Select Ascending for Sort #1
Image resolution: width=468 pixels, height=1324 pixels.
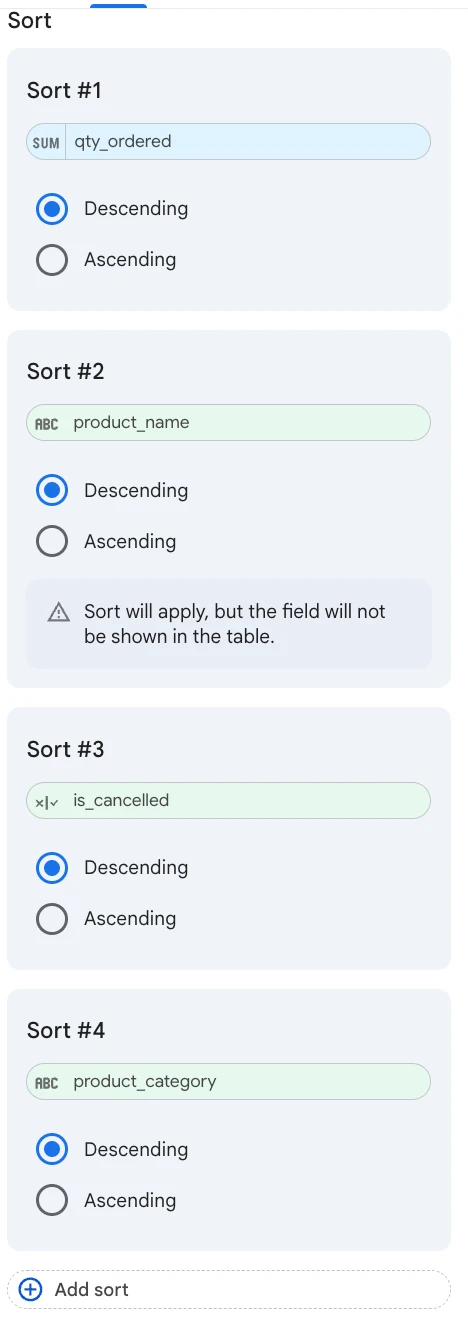tap(52, 260)
